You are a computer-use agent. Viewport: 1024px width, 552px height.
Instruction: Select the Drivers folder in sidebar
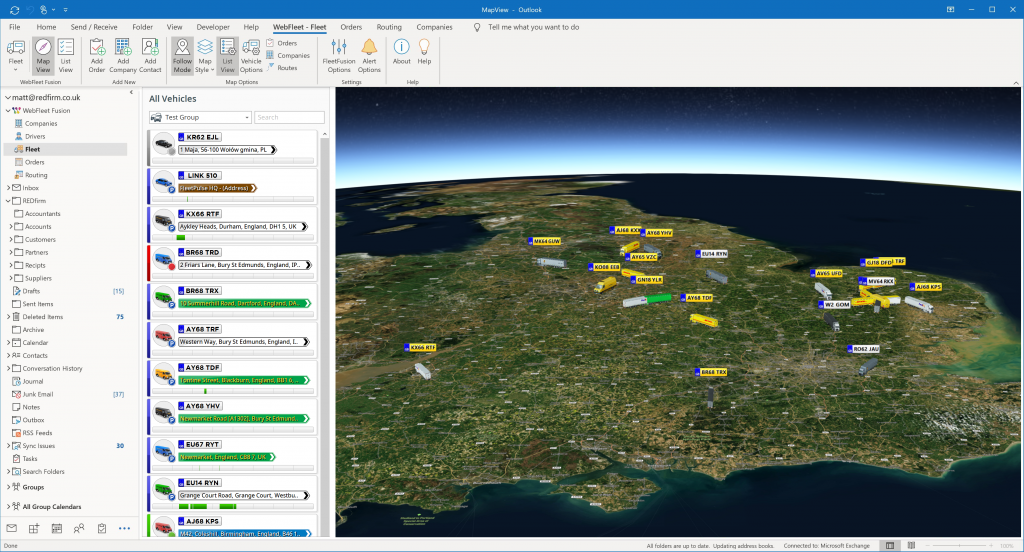[x=35, y=136]
